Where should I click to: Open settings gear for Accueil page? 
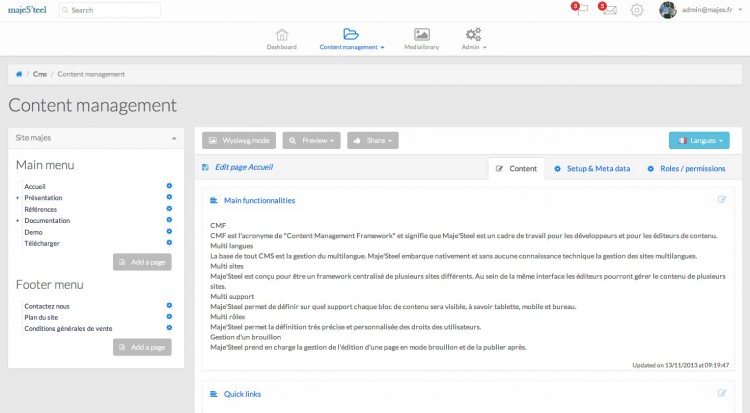coord(169,186)
